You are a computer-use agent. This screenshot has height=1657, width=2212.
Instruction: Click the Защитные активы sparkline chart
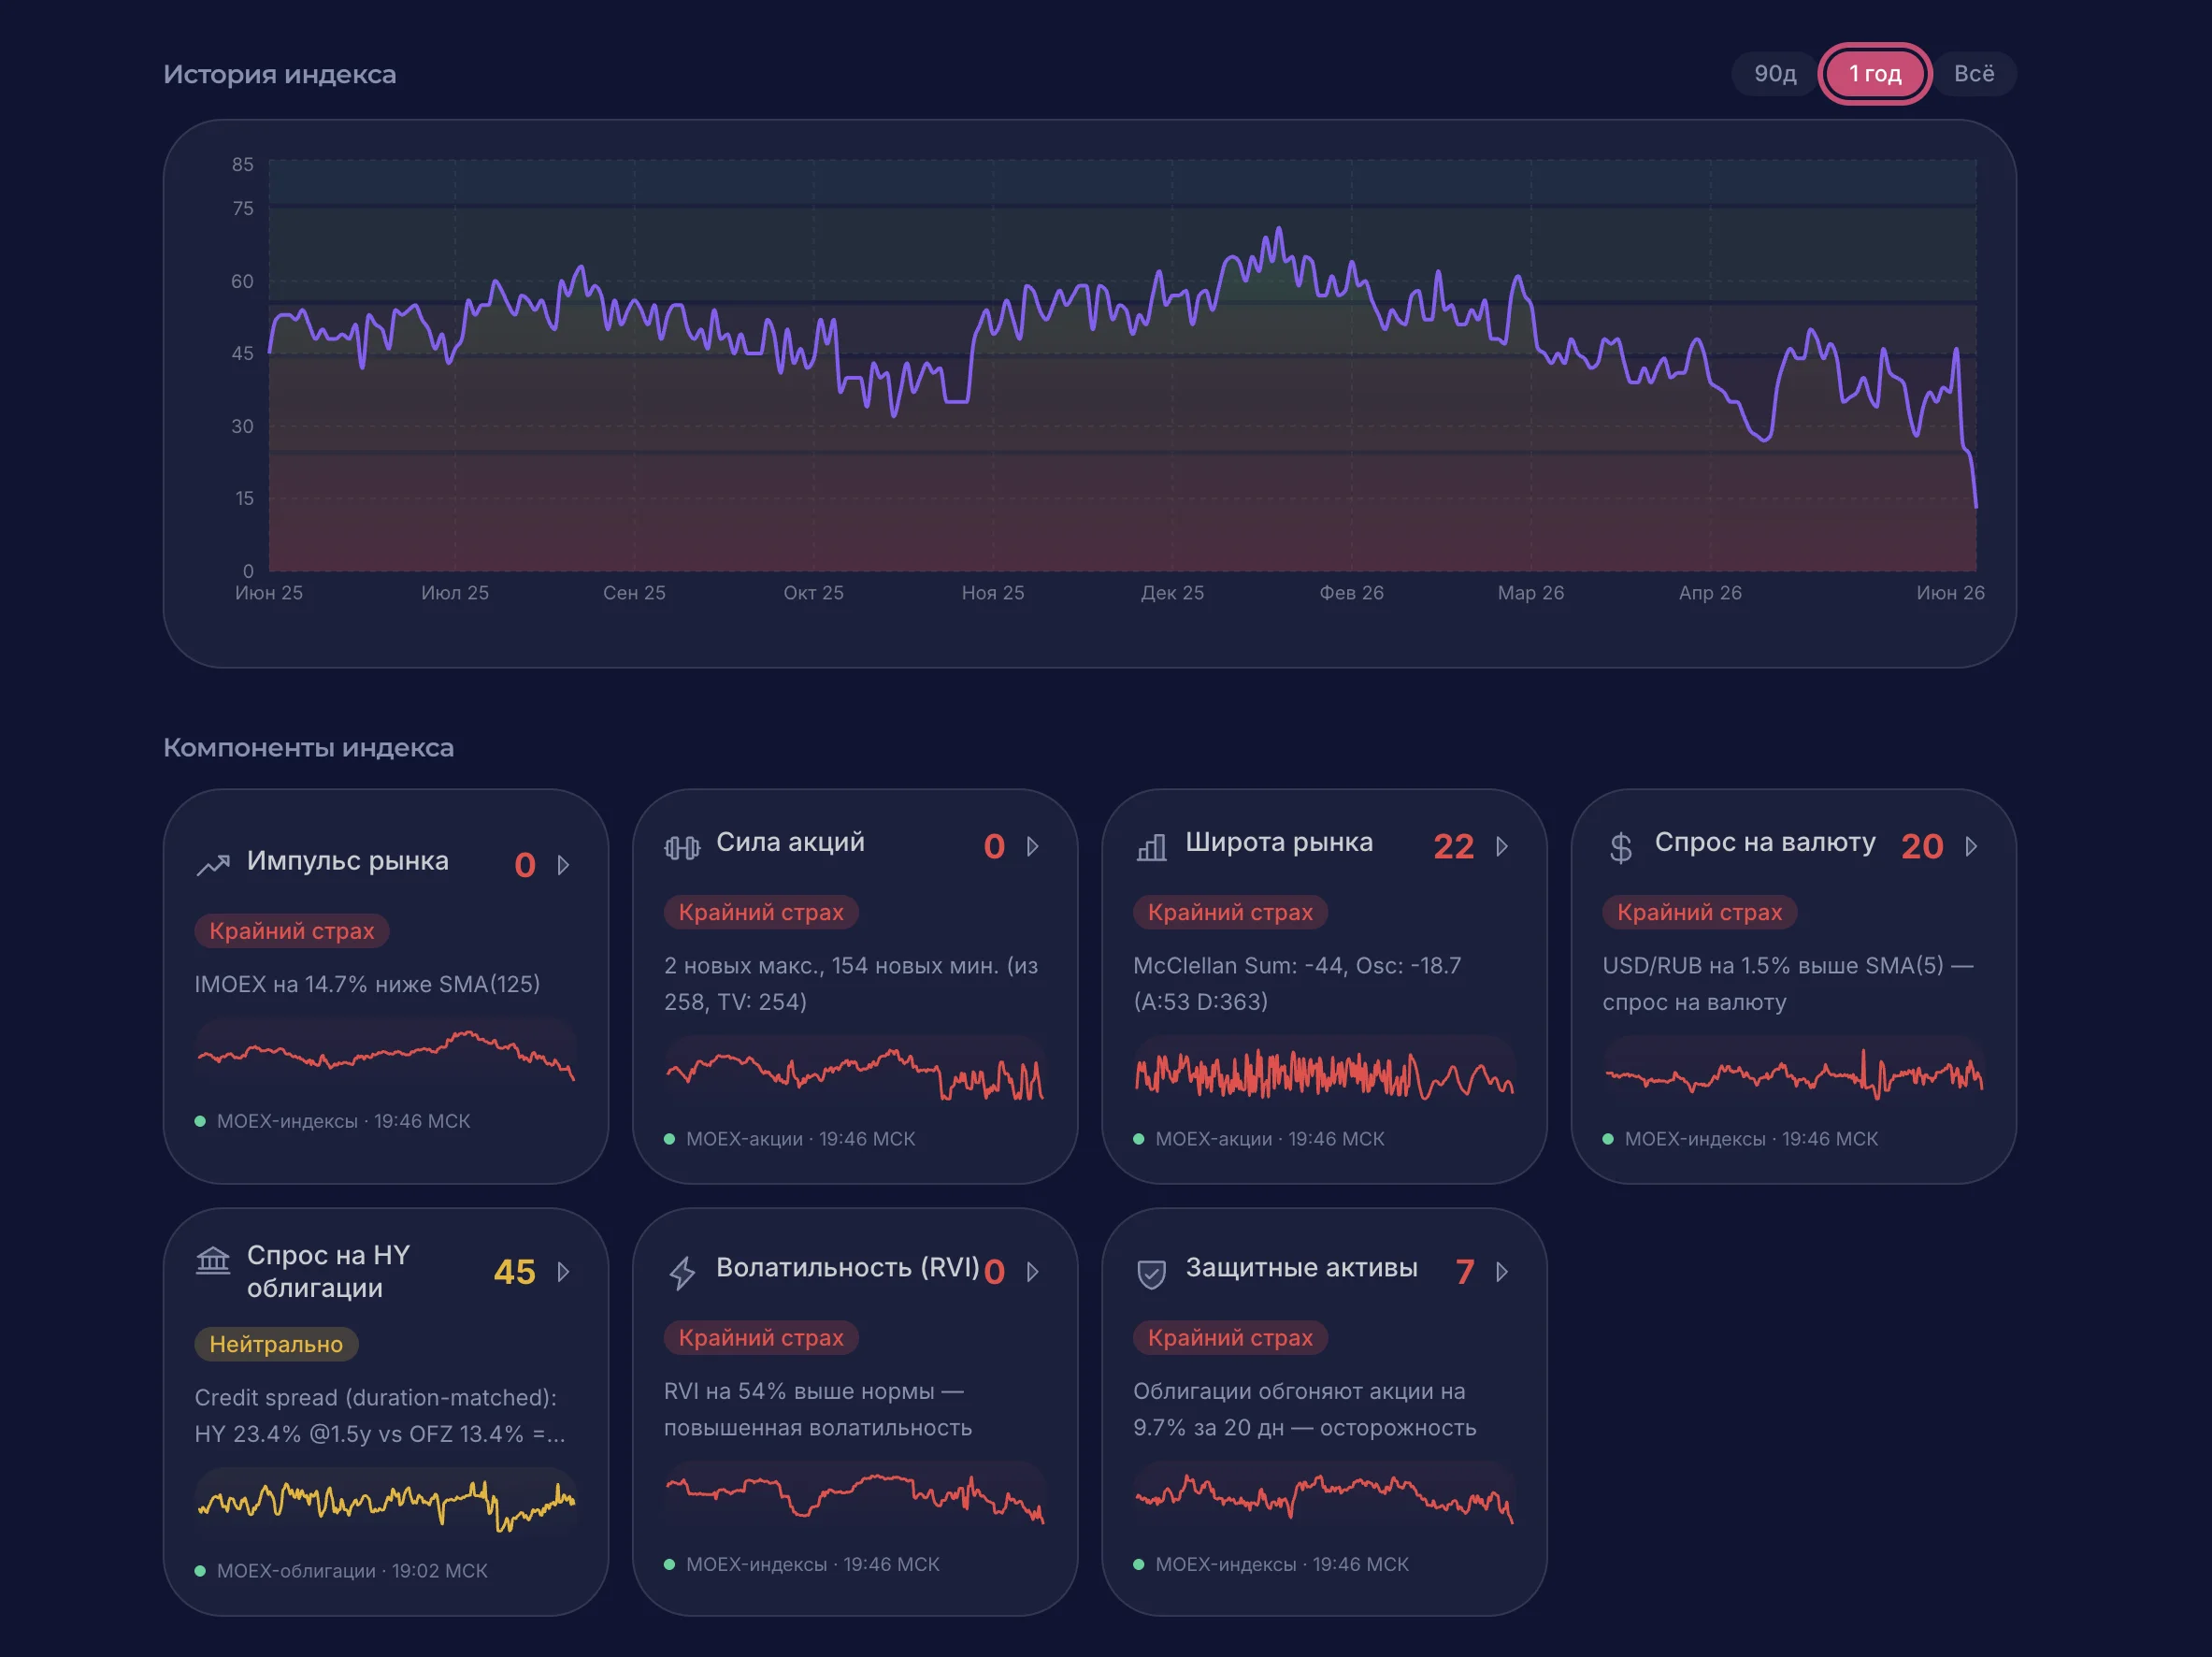pos(1324,1498)
